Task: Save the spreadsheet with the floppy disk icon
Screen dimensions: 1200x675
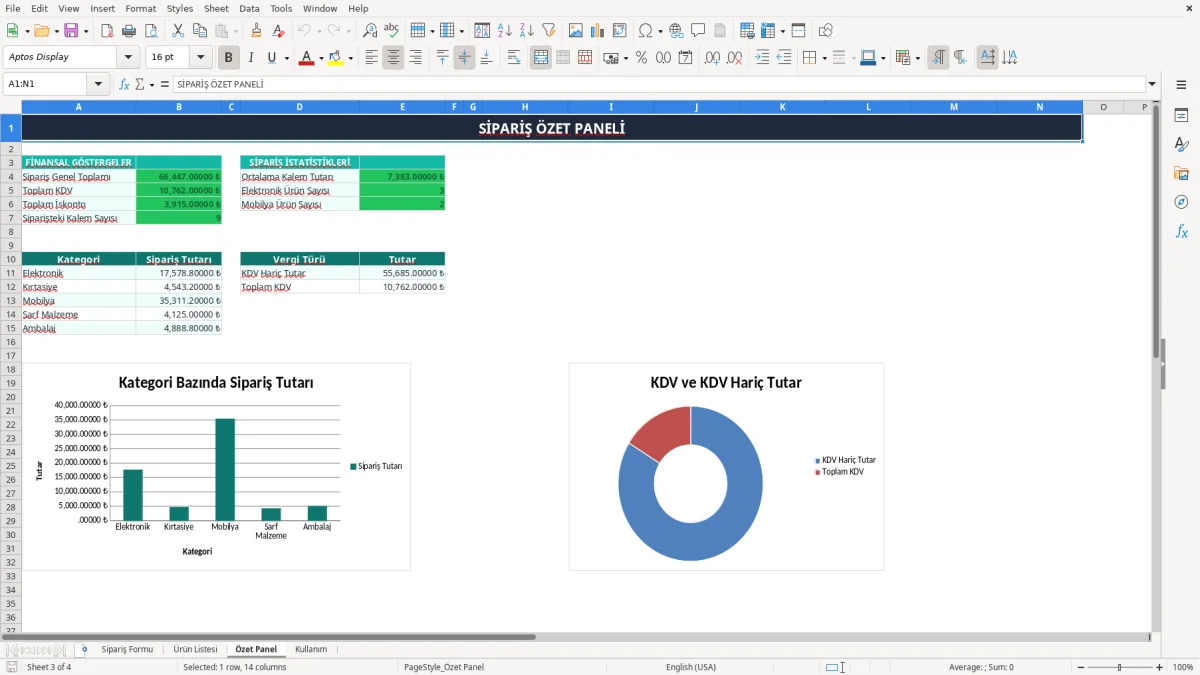Action: (x=71, y=31)
